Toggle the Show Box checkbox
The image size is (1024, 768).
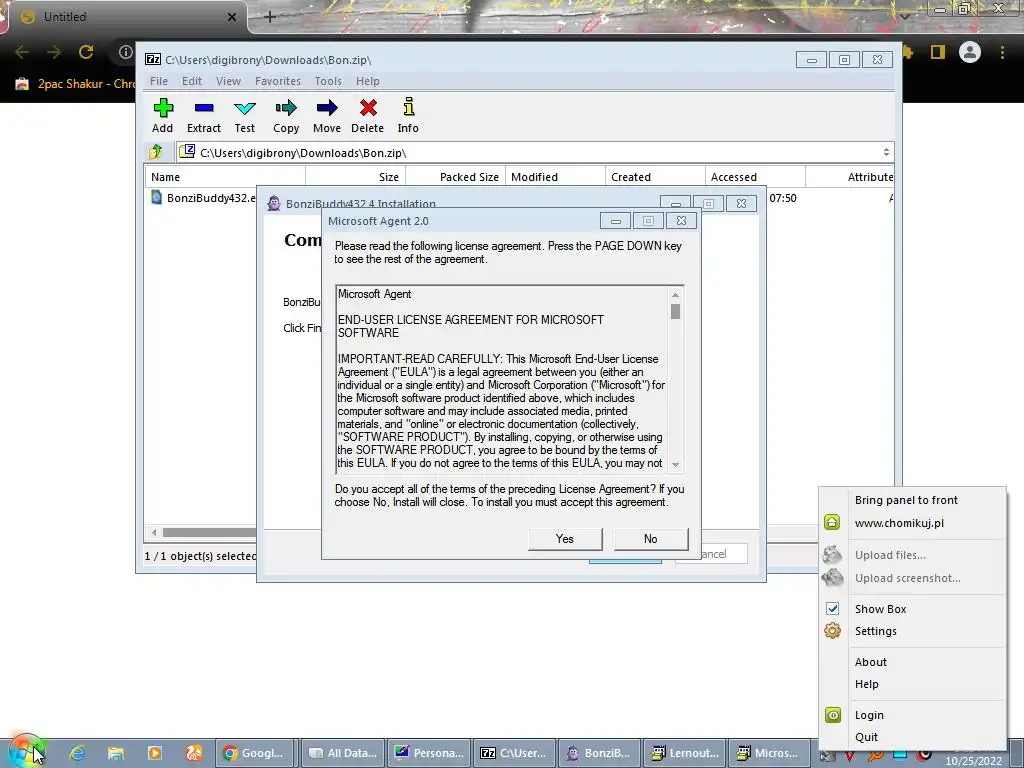click(x=833, y=609)
